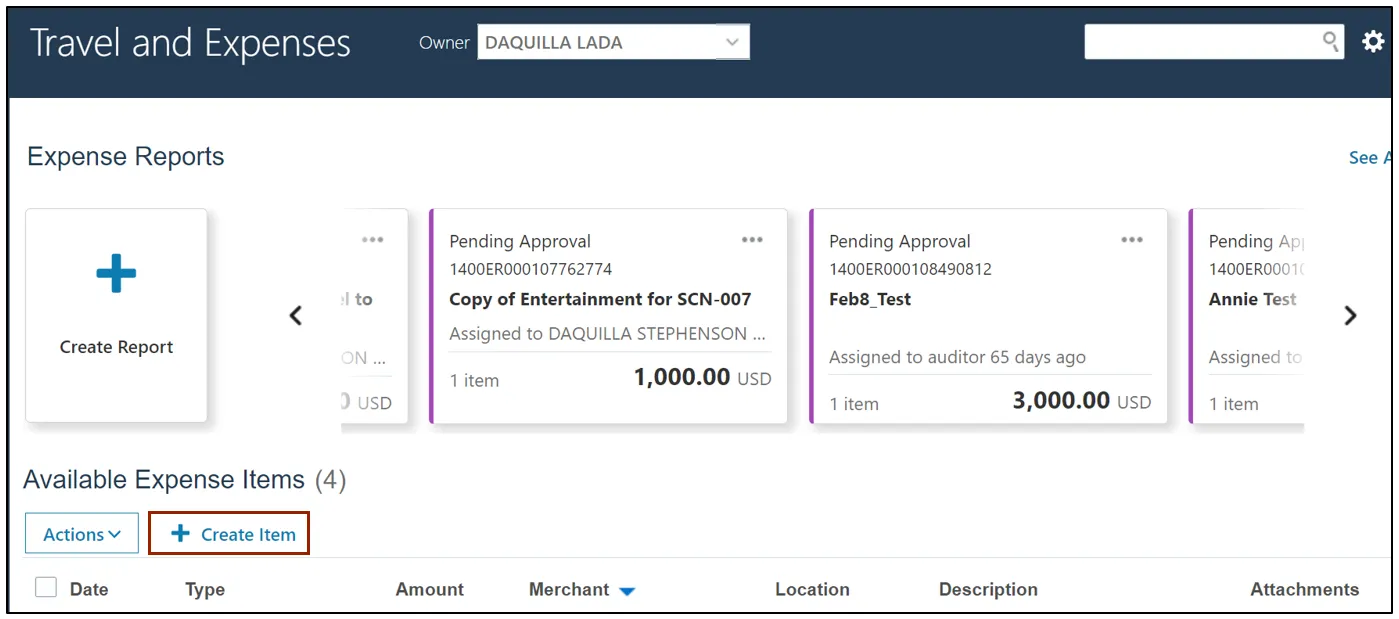Open Copy of Entertainment for SCN-007 report
1399x619 pixels.
click(x=600, y=299)
